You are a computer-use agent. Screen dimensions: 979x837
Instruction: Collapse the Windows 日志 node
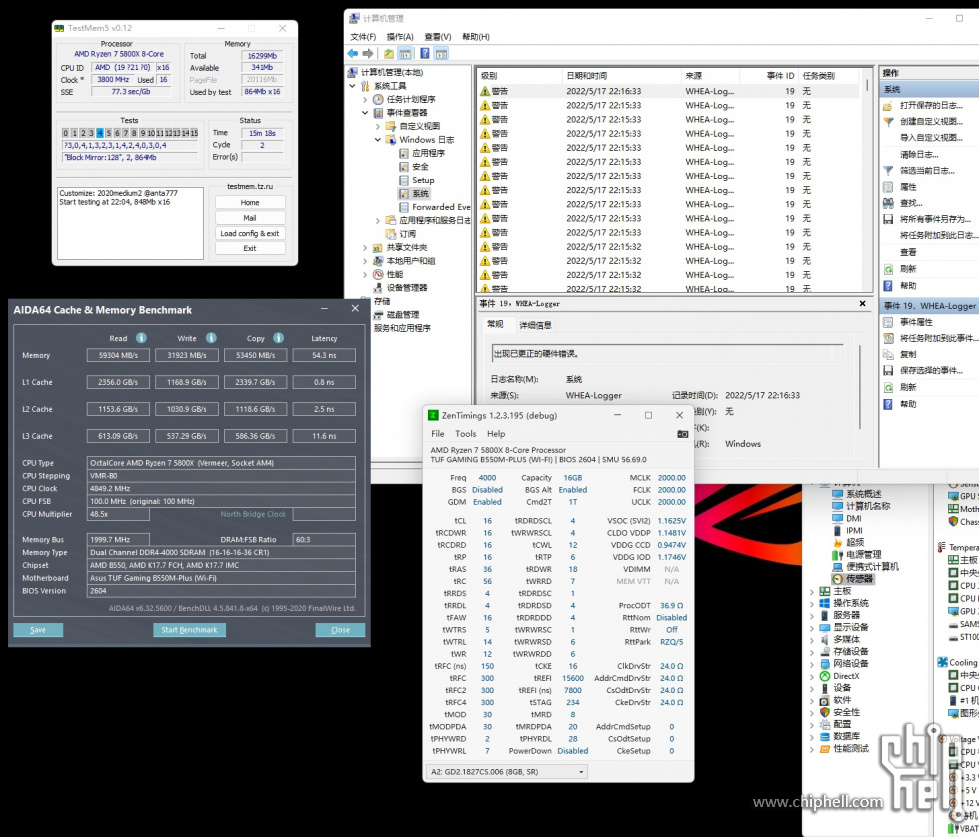(x=378, y=140)
